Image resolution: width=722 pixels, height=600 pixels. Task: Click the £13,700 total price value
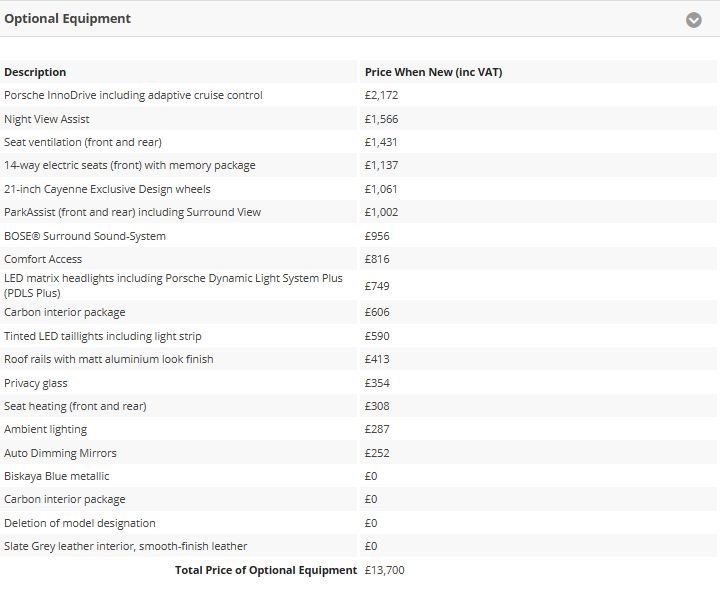[x=385, y=570]
